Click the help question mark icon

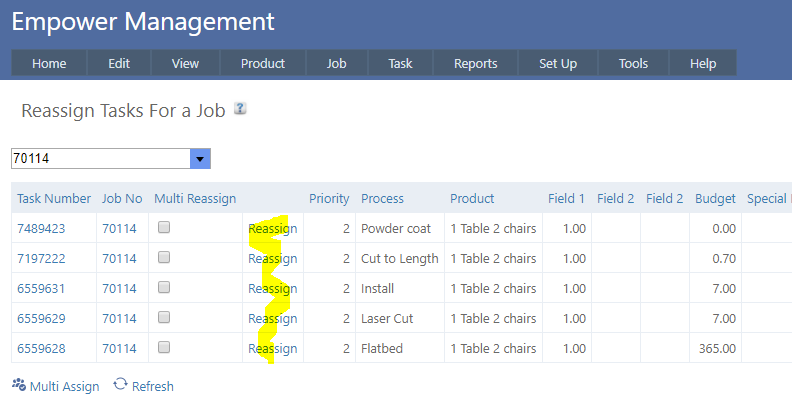click(x=240, y=109)
